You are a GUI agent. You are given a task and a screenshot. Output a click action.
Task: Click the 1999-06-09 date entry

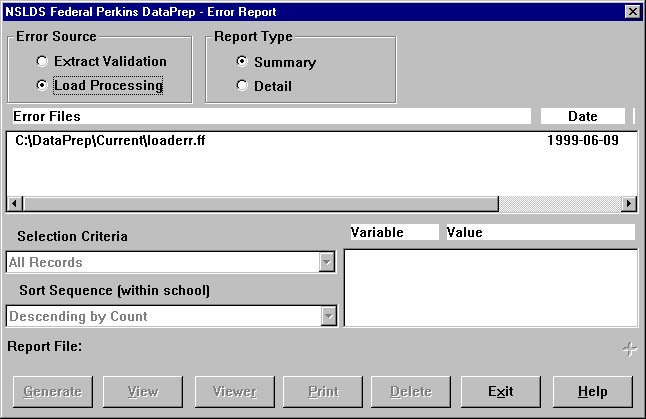583,140
